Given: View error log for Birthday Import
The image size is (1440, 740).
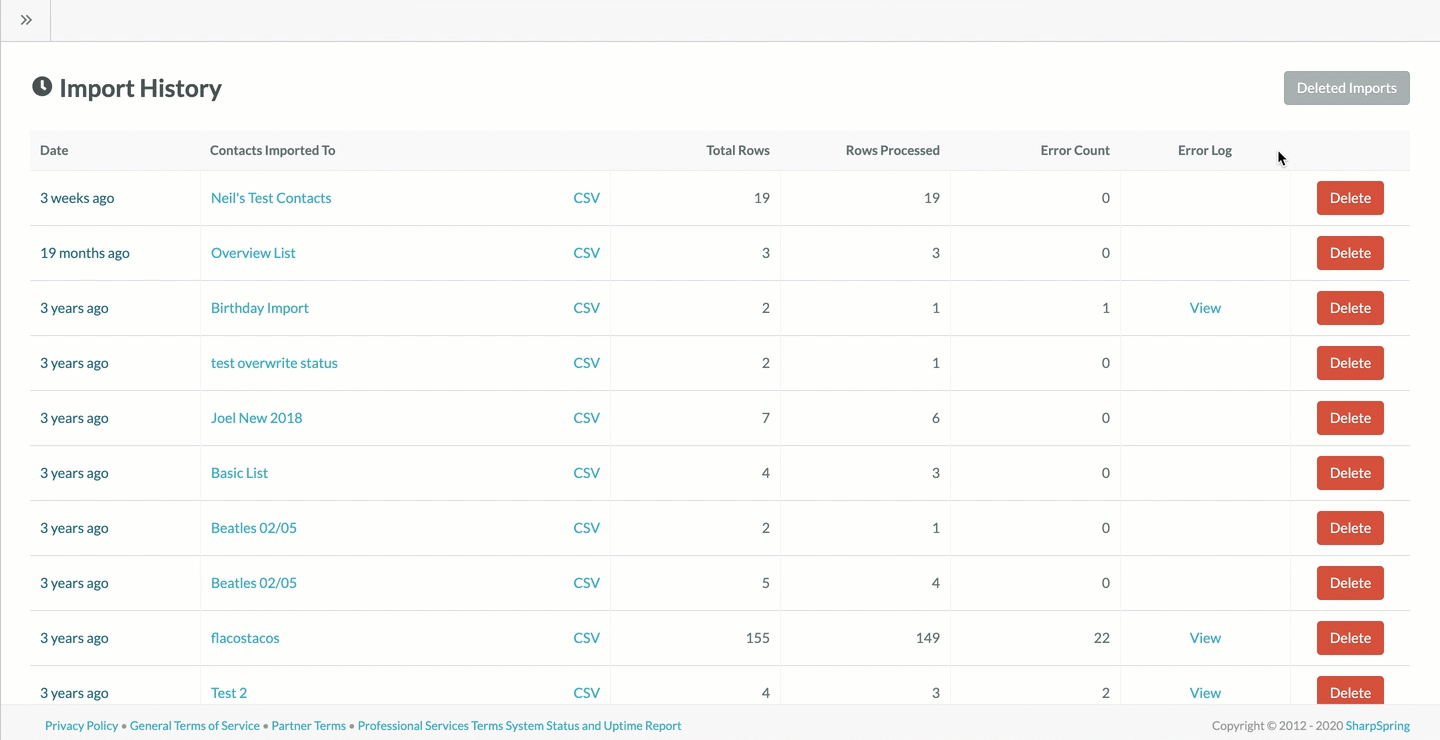Looking at the screenshot, I should pos(1205,308).
